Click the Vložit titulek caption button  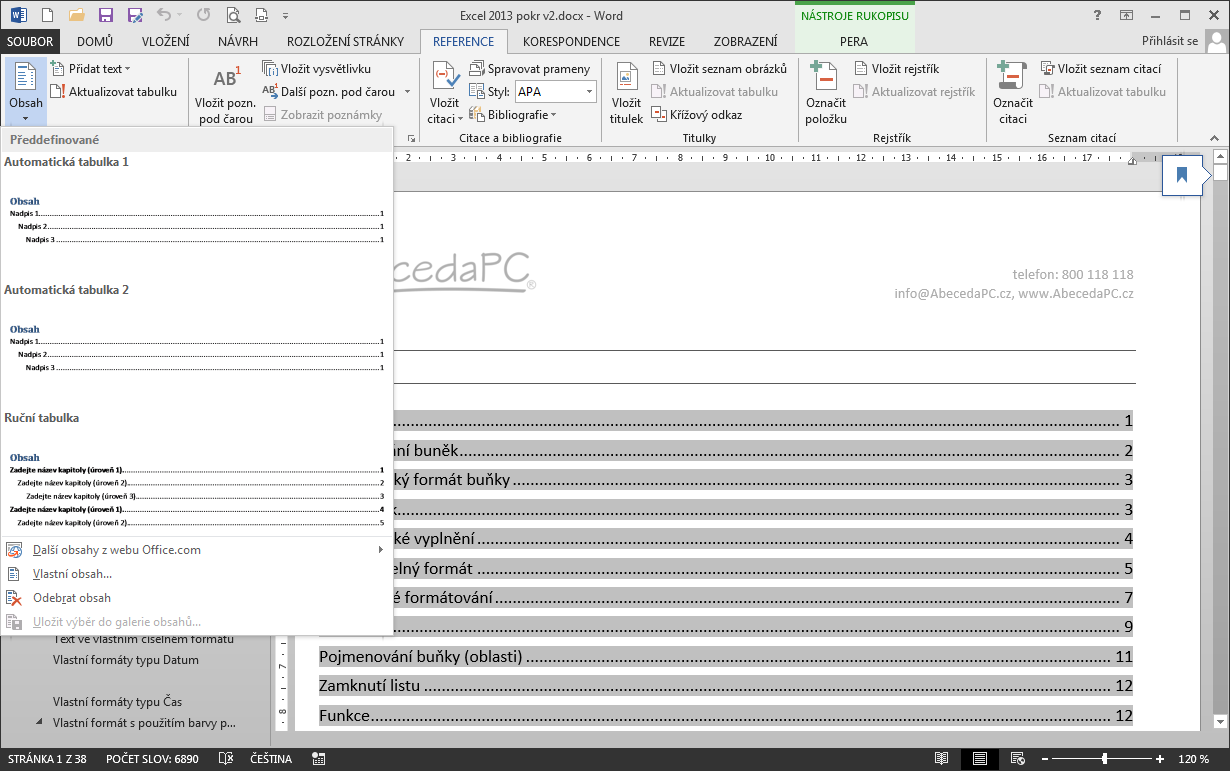[626, 94]
